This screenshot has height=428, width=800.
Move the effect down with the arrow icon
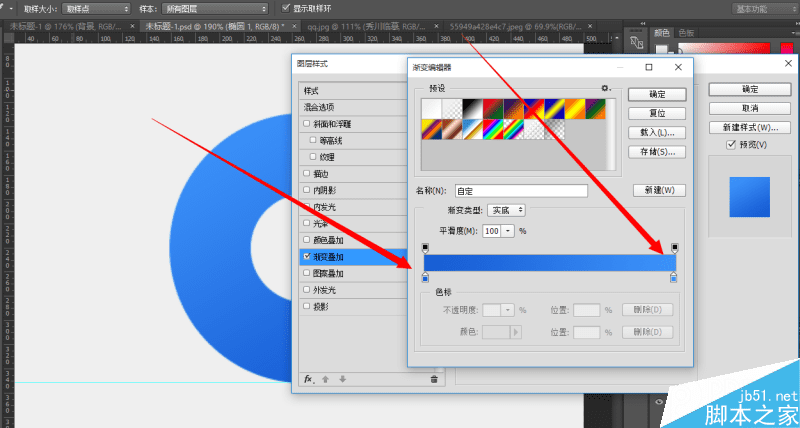click(342, 379)
